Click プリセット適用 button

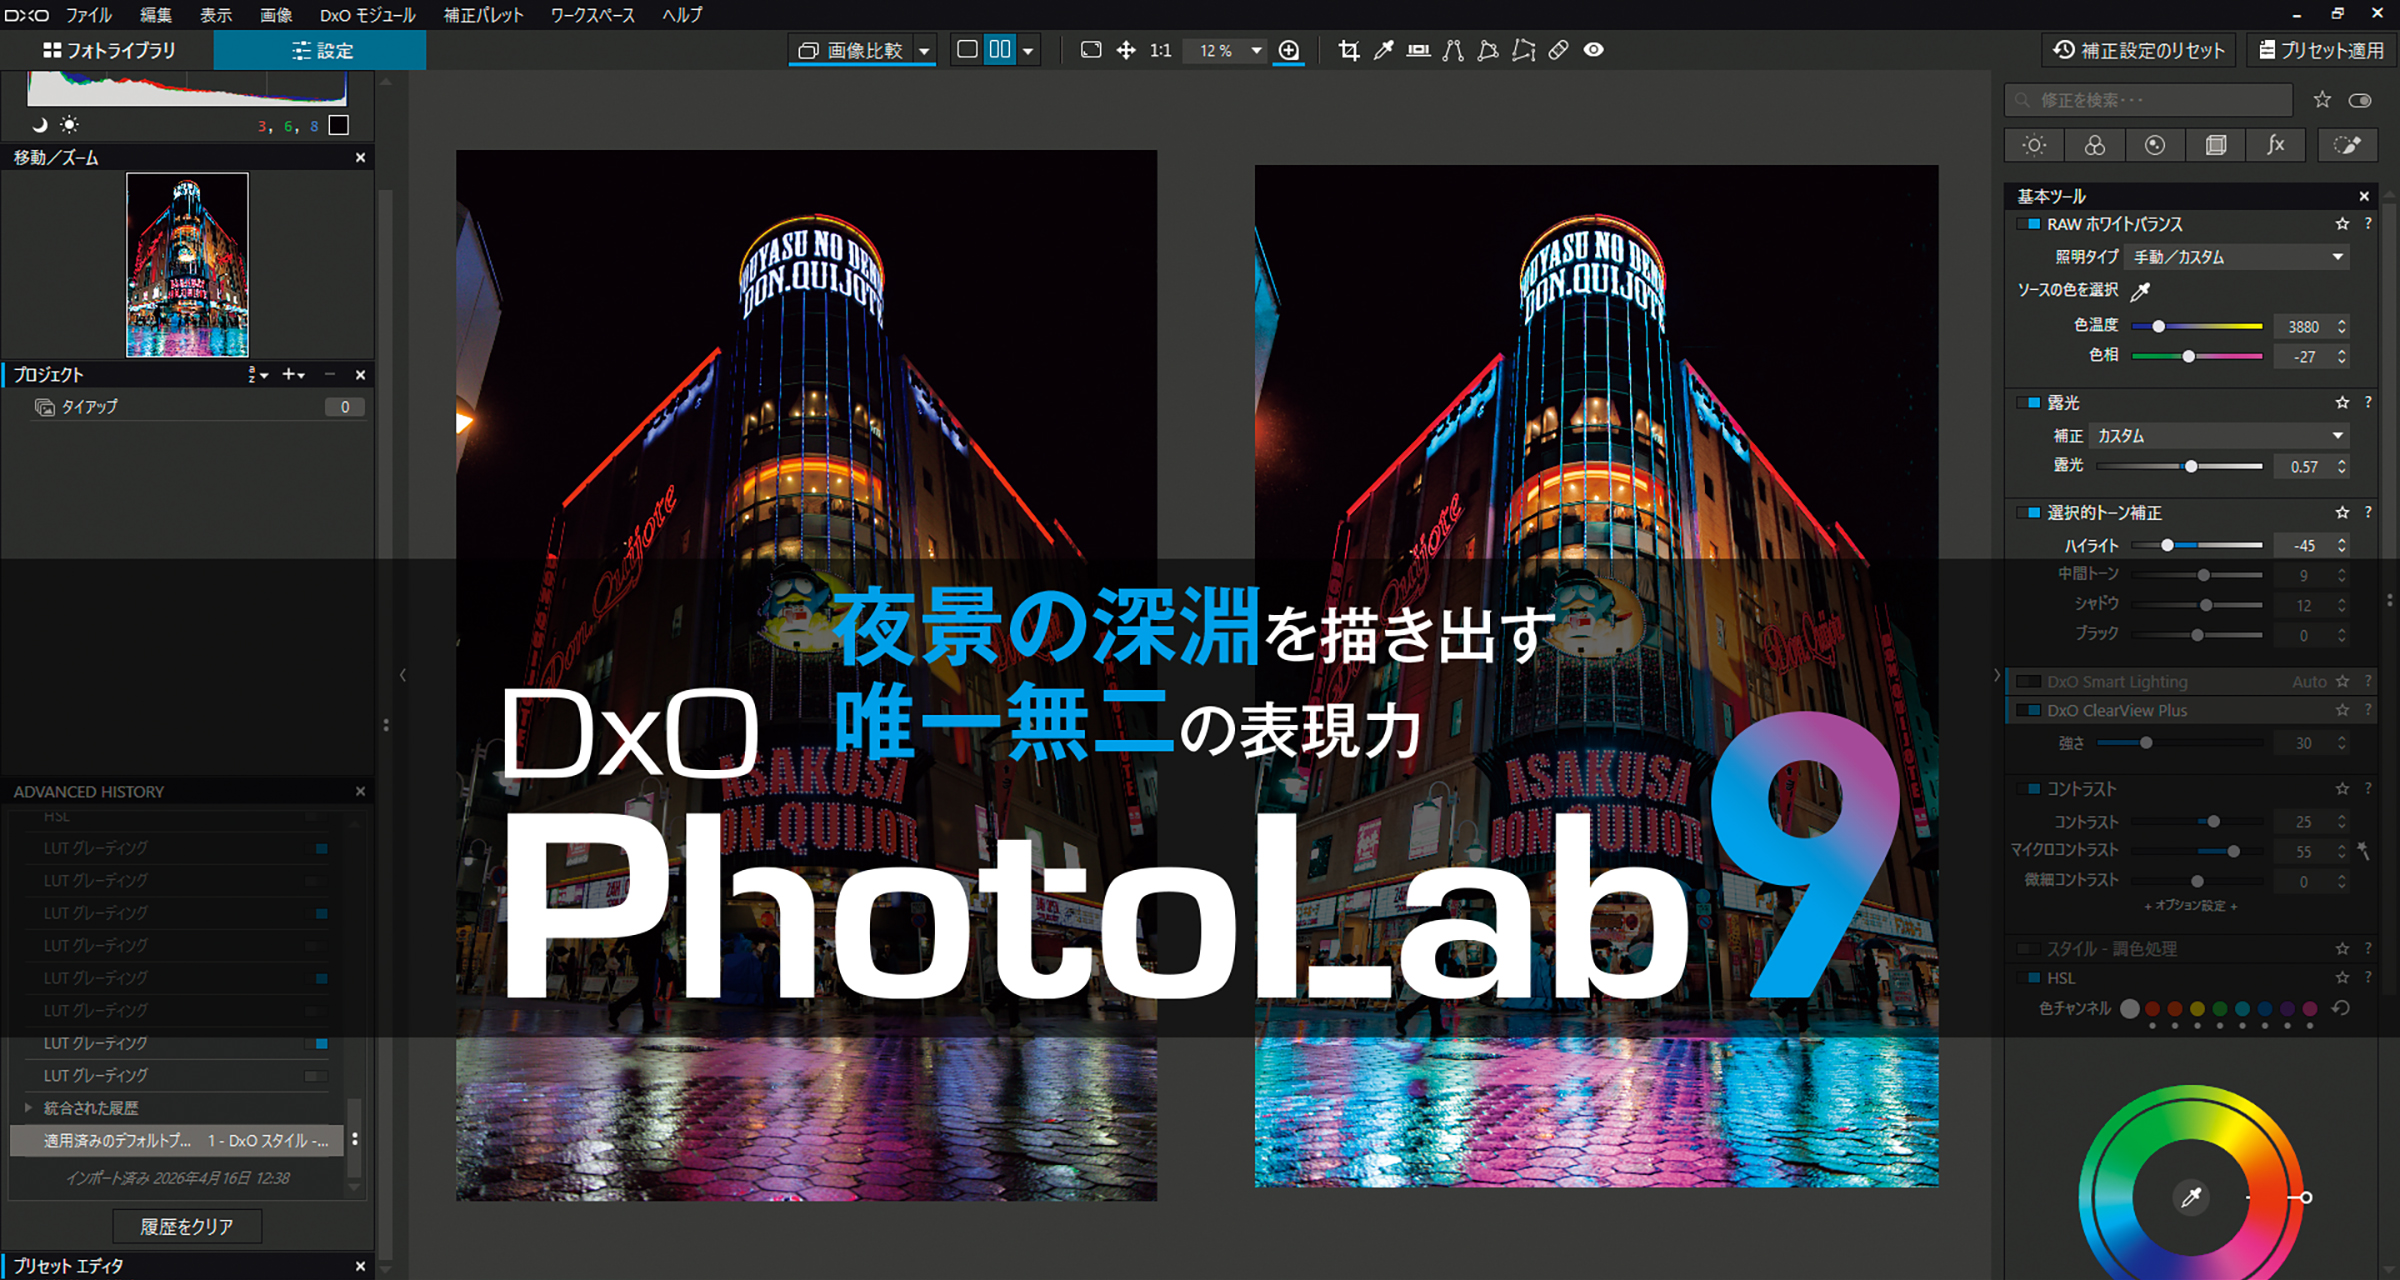click(2322, 50)
